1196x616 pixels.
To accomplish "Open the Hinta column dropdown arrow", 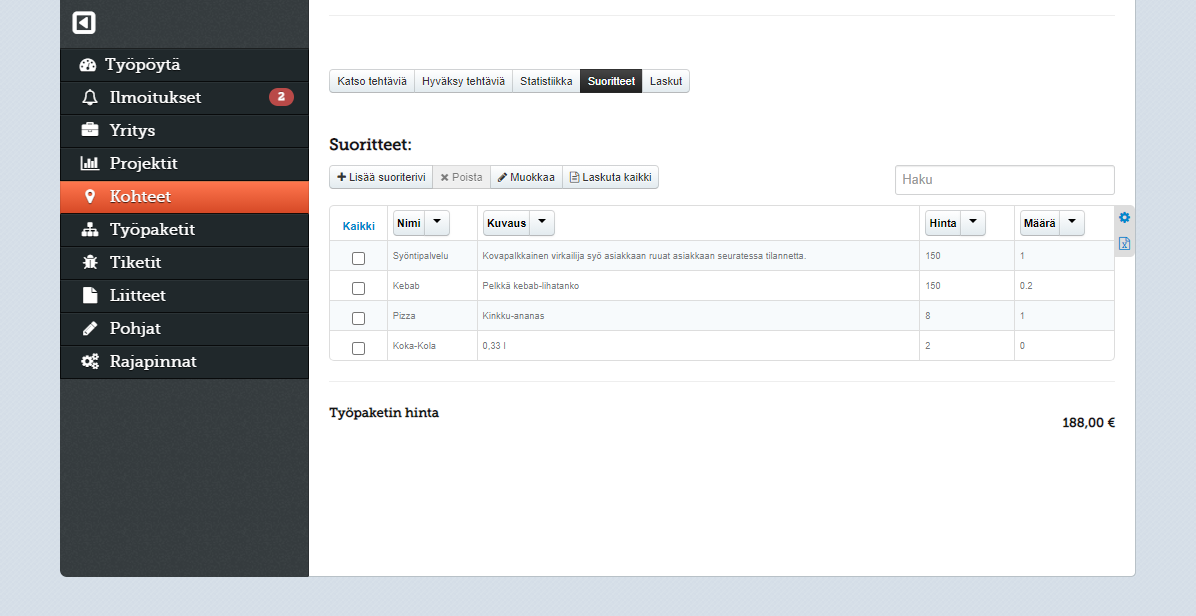I will 972,223.
